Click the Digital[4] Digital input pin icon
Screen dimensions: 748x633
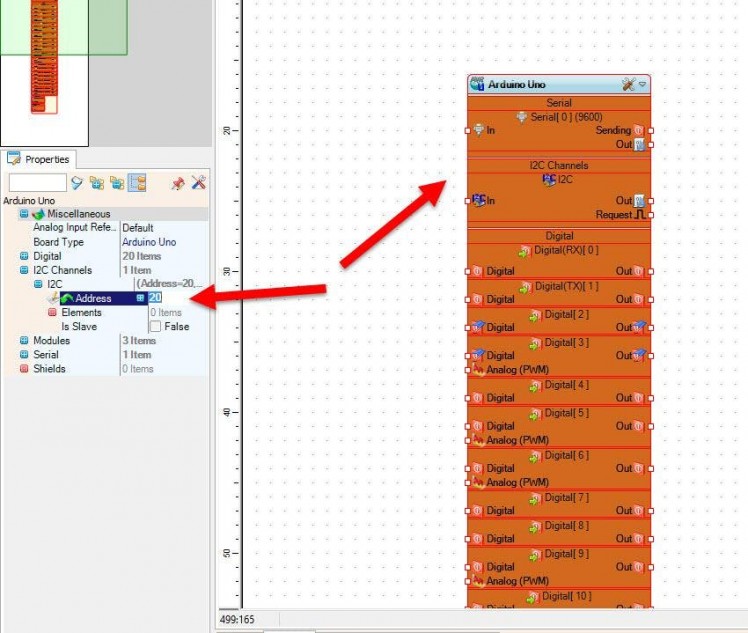[x=478, y=398]
